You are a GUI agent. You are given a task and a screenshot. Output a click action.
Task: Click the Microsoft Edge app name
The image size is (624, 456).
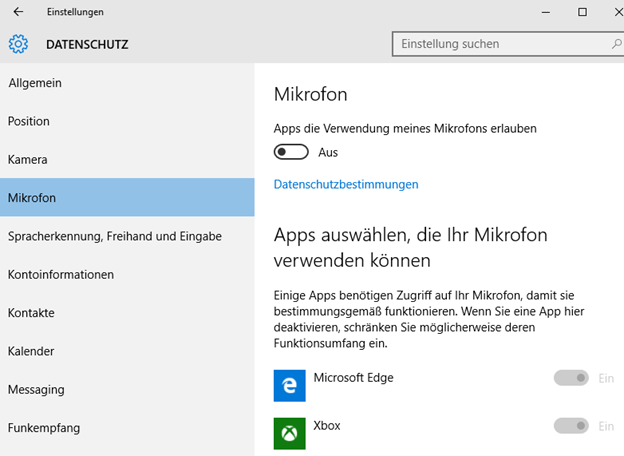353,377
